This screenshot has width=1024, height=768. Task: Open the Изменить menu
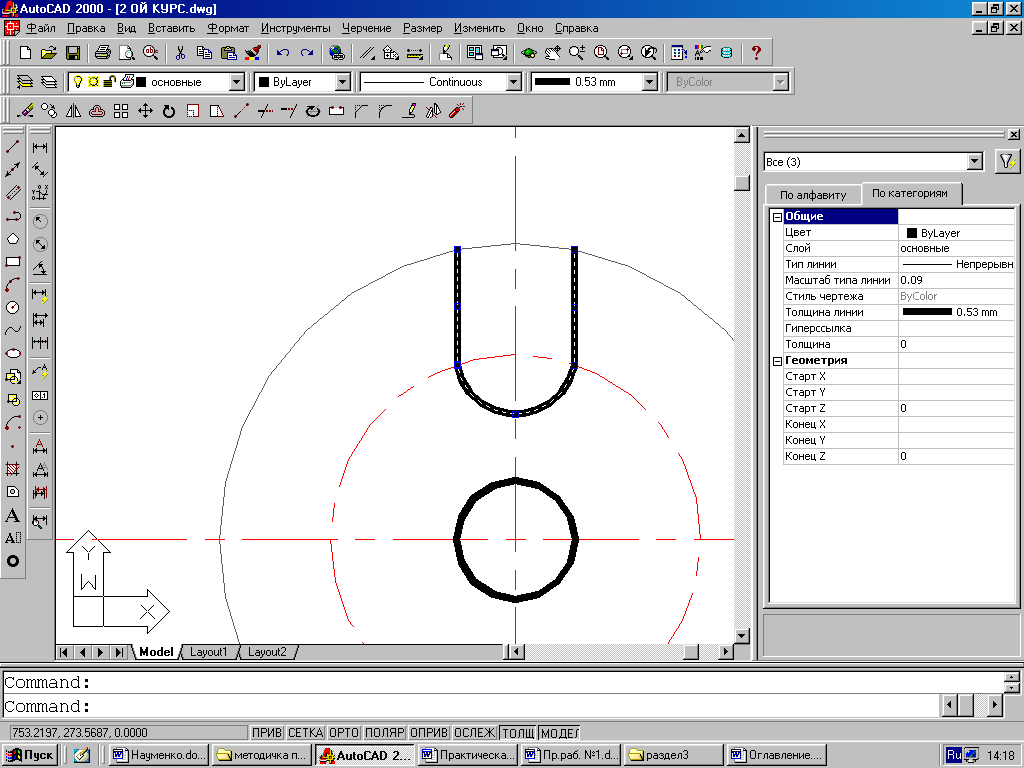click(x=479, y=28)
